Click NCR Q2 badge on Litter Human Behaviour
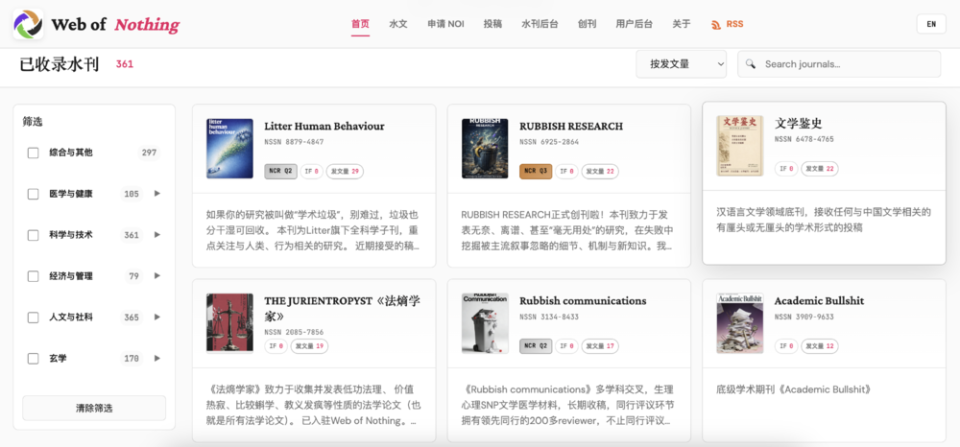Viewport: 960px width, 447px height. (281, 171)
